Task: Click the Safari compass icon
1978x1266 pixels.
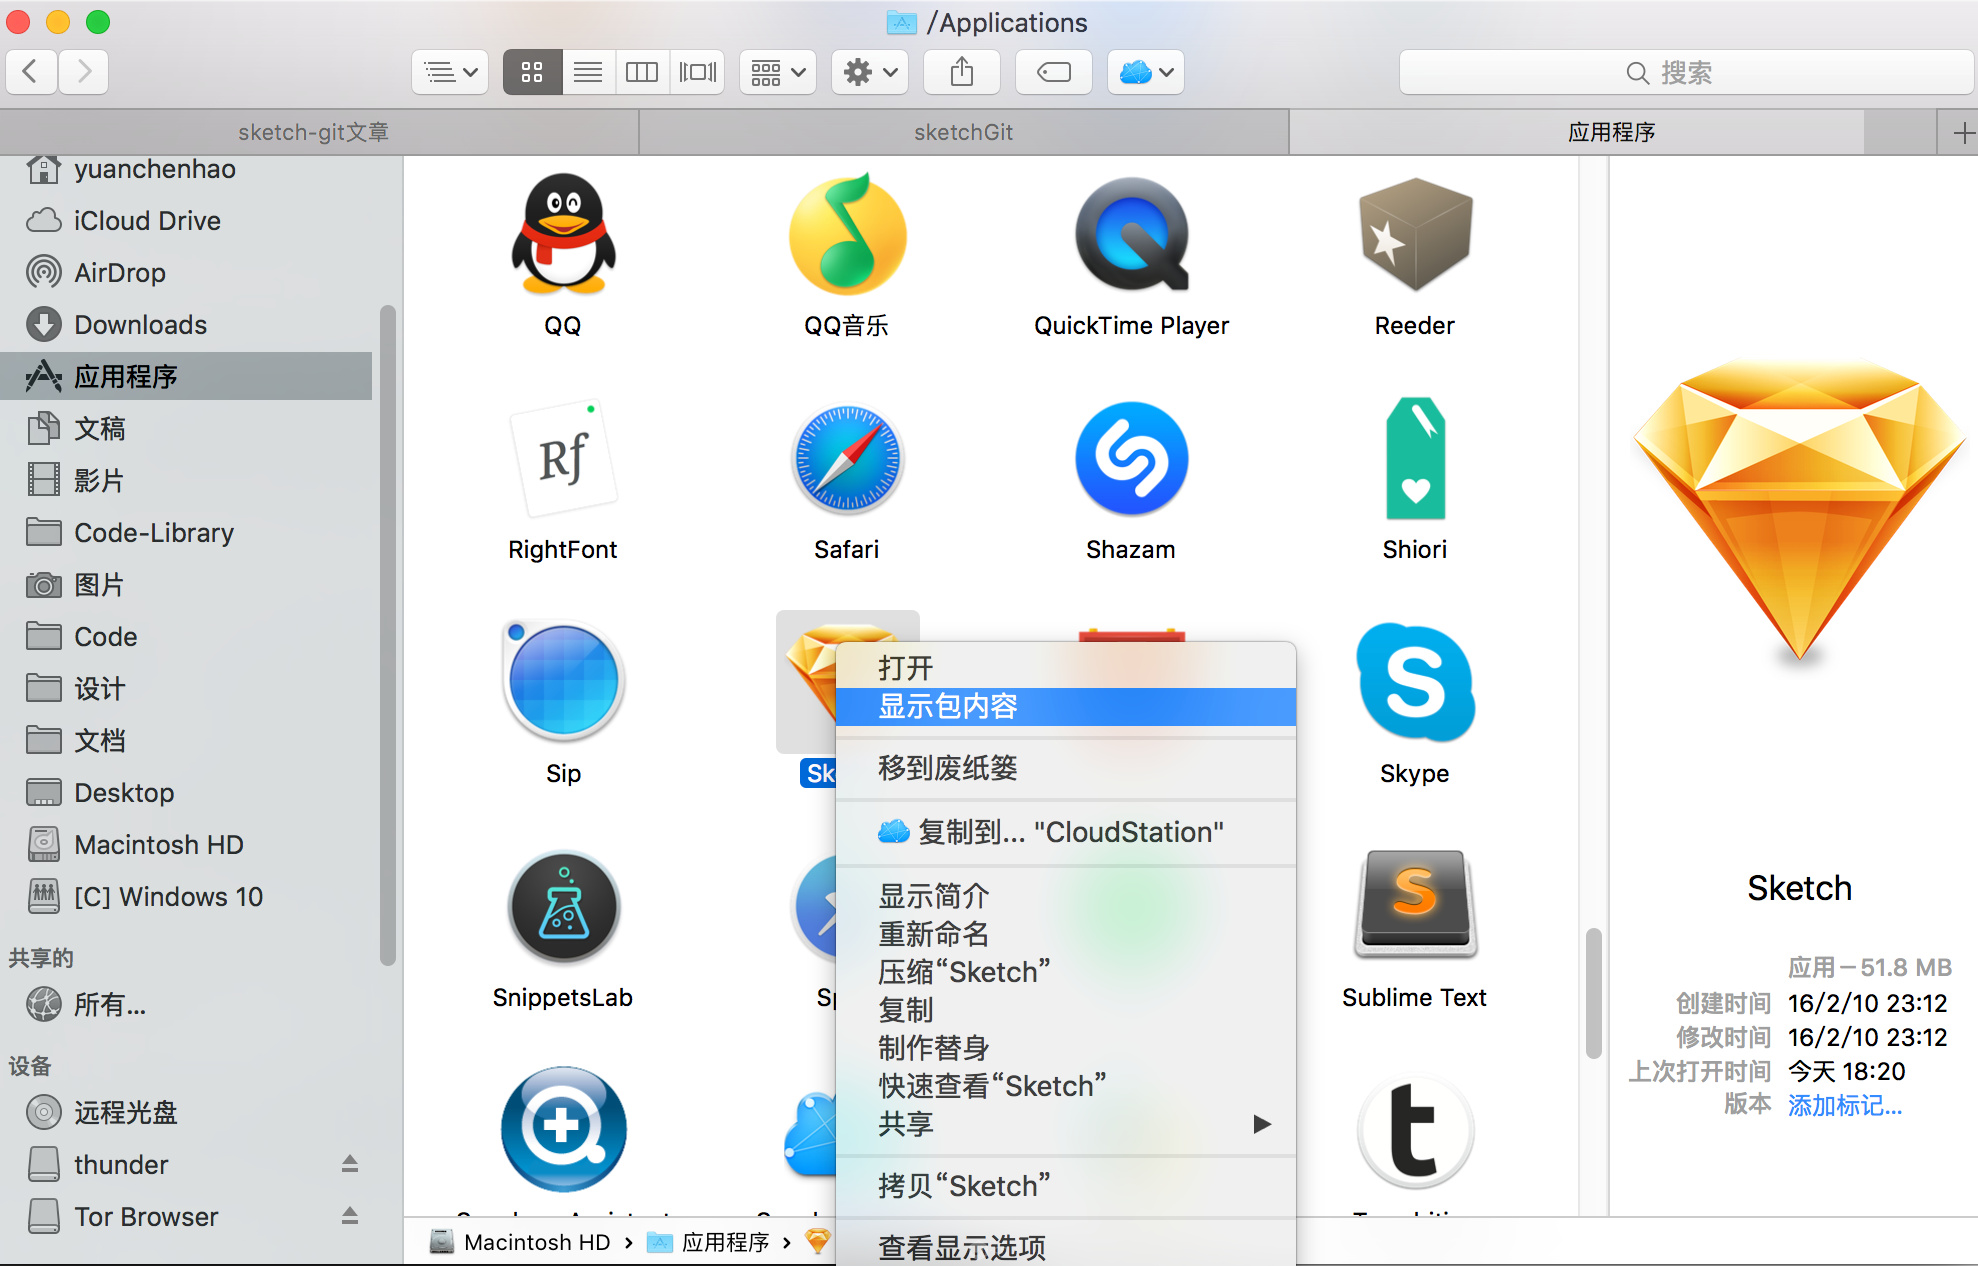Action: [847, 460]
